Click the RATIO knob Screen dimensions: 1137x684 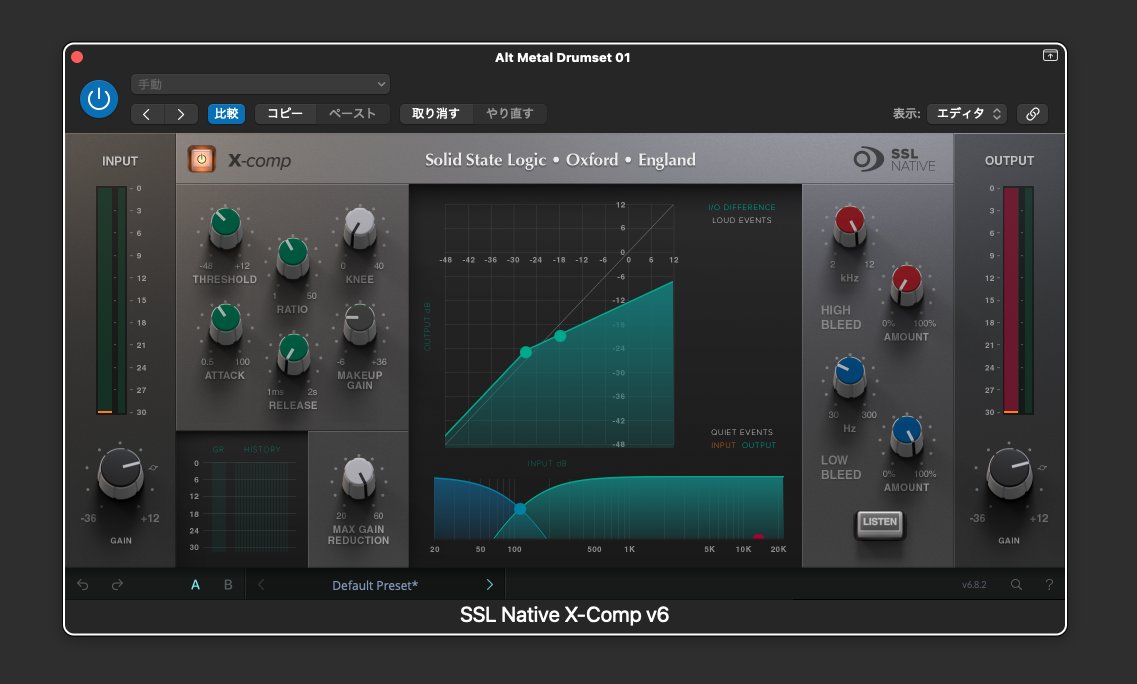coord(293,257)
